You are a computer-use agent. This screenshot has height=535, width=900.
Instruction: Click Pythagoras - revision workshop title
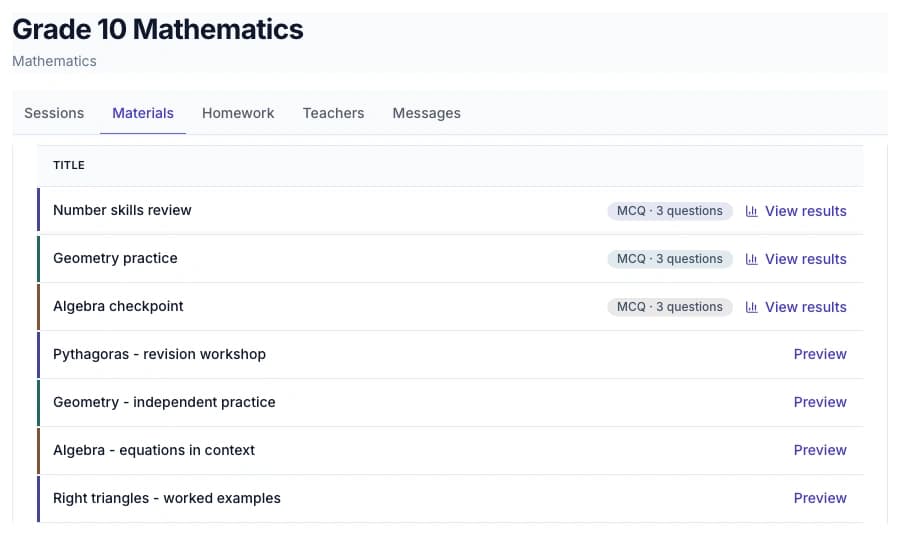(160, 354)
